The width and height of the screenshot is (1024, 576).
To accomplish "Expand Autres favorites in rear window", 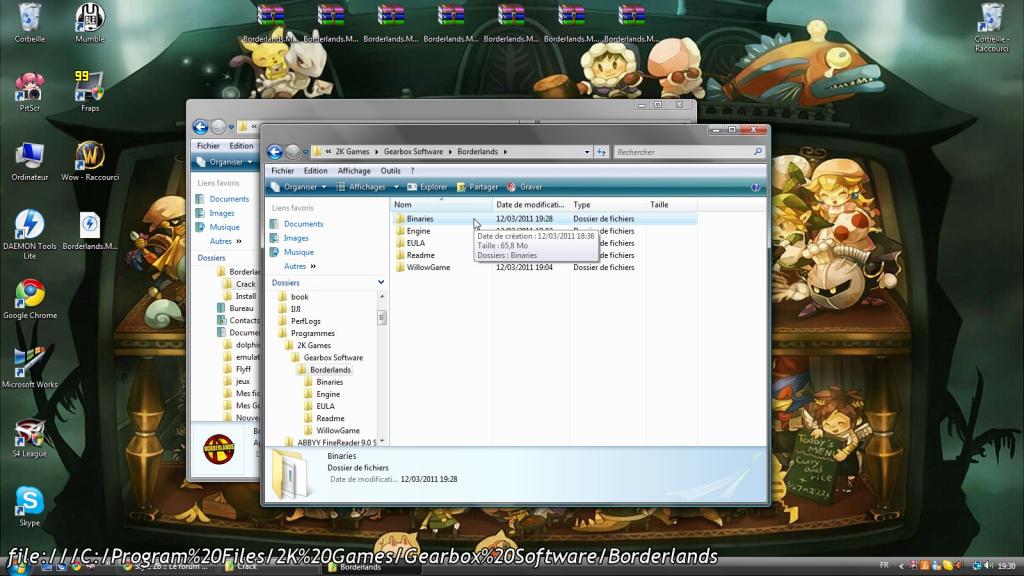I will tap(225, 242).
